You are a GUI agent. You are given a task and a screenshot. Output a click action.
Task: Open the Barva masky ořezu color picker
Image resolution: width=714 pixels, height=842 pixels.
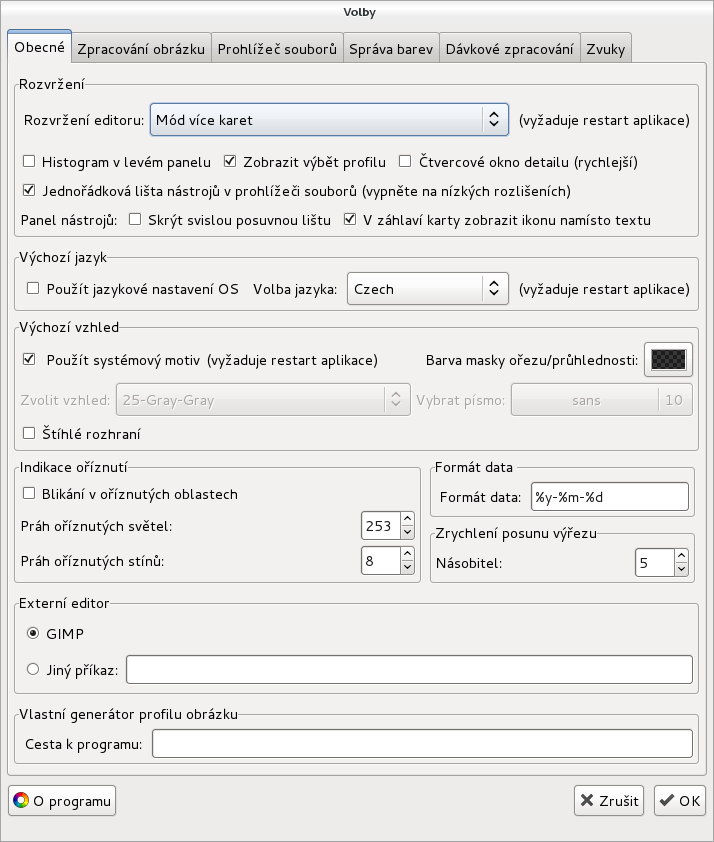tap(668, 360)
